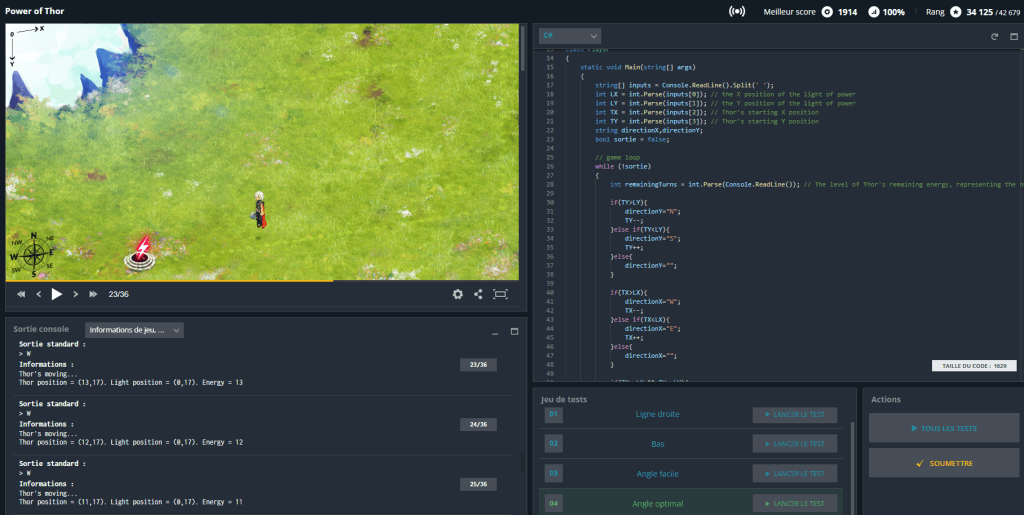Click the yellow replay progress bar
Viewport: 1024px width, 515px height.
point(170,281)
